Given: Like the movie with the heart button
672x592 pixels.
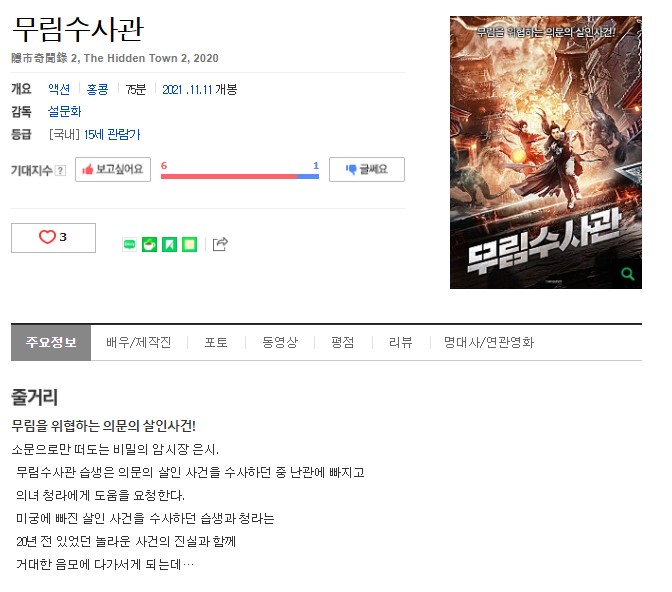Looking at the screenshot, I should (x=53, y=237).
